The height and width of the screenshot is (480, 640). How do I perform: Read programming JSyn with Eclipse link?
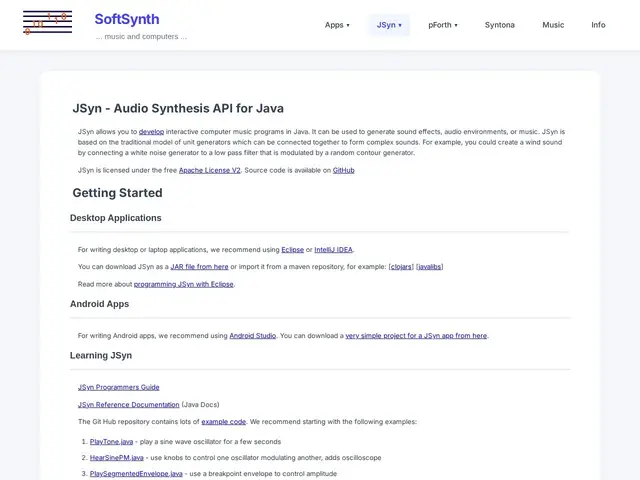tap(184, 284)
